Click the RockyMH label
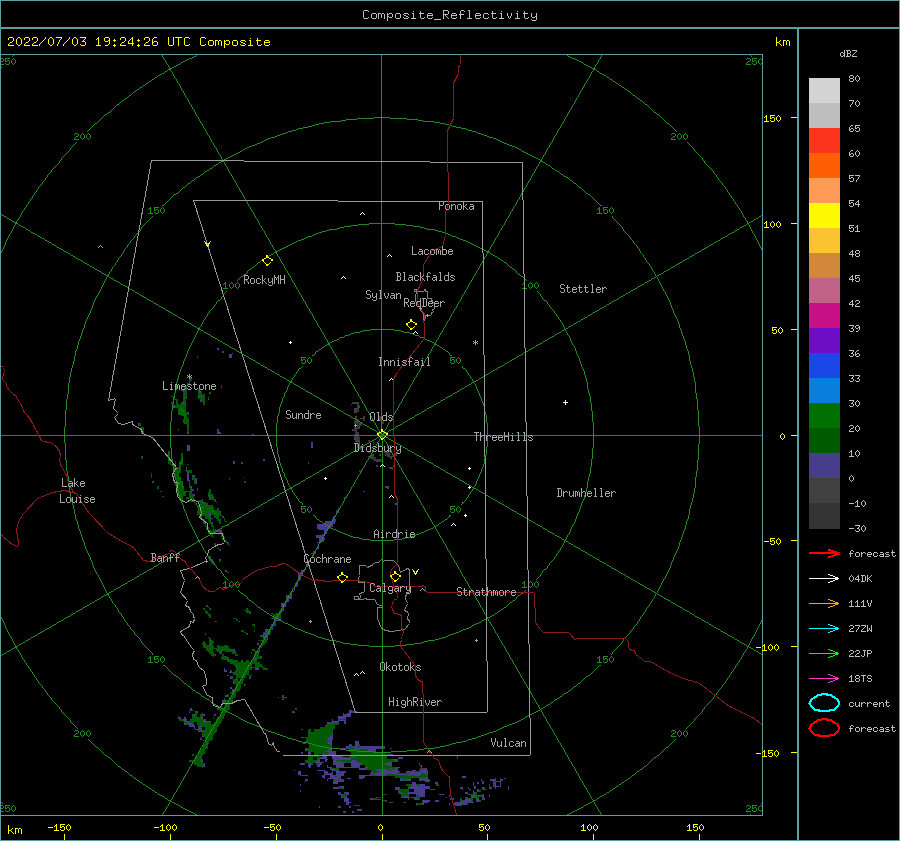 [264, 280]
